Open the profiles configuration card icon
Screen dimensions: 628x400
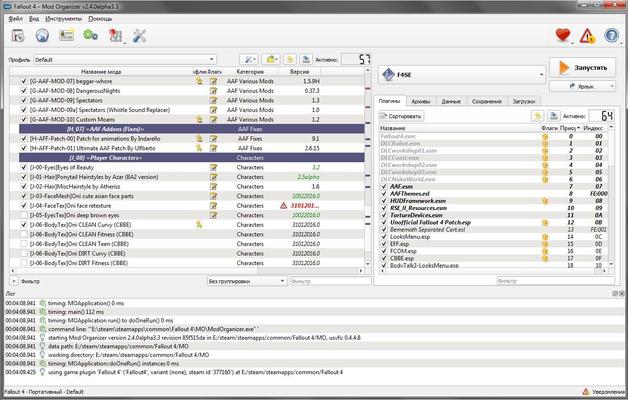[x=66, y=36]
